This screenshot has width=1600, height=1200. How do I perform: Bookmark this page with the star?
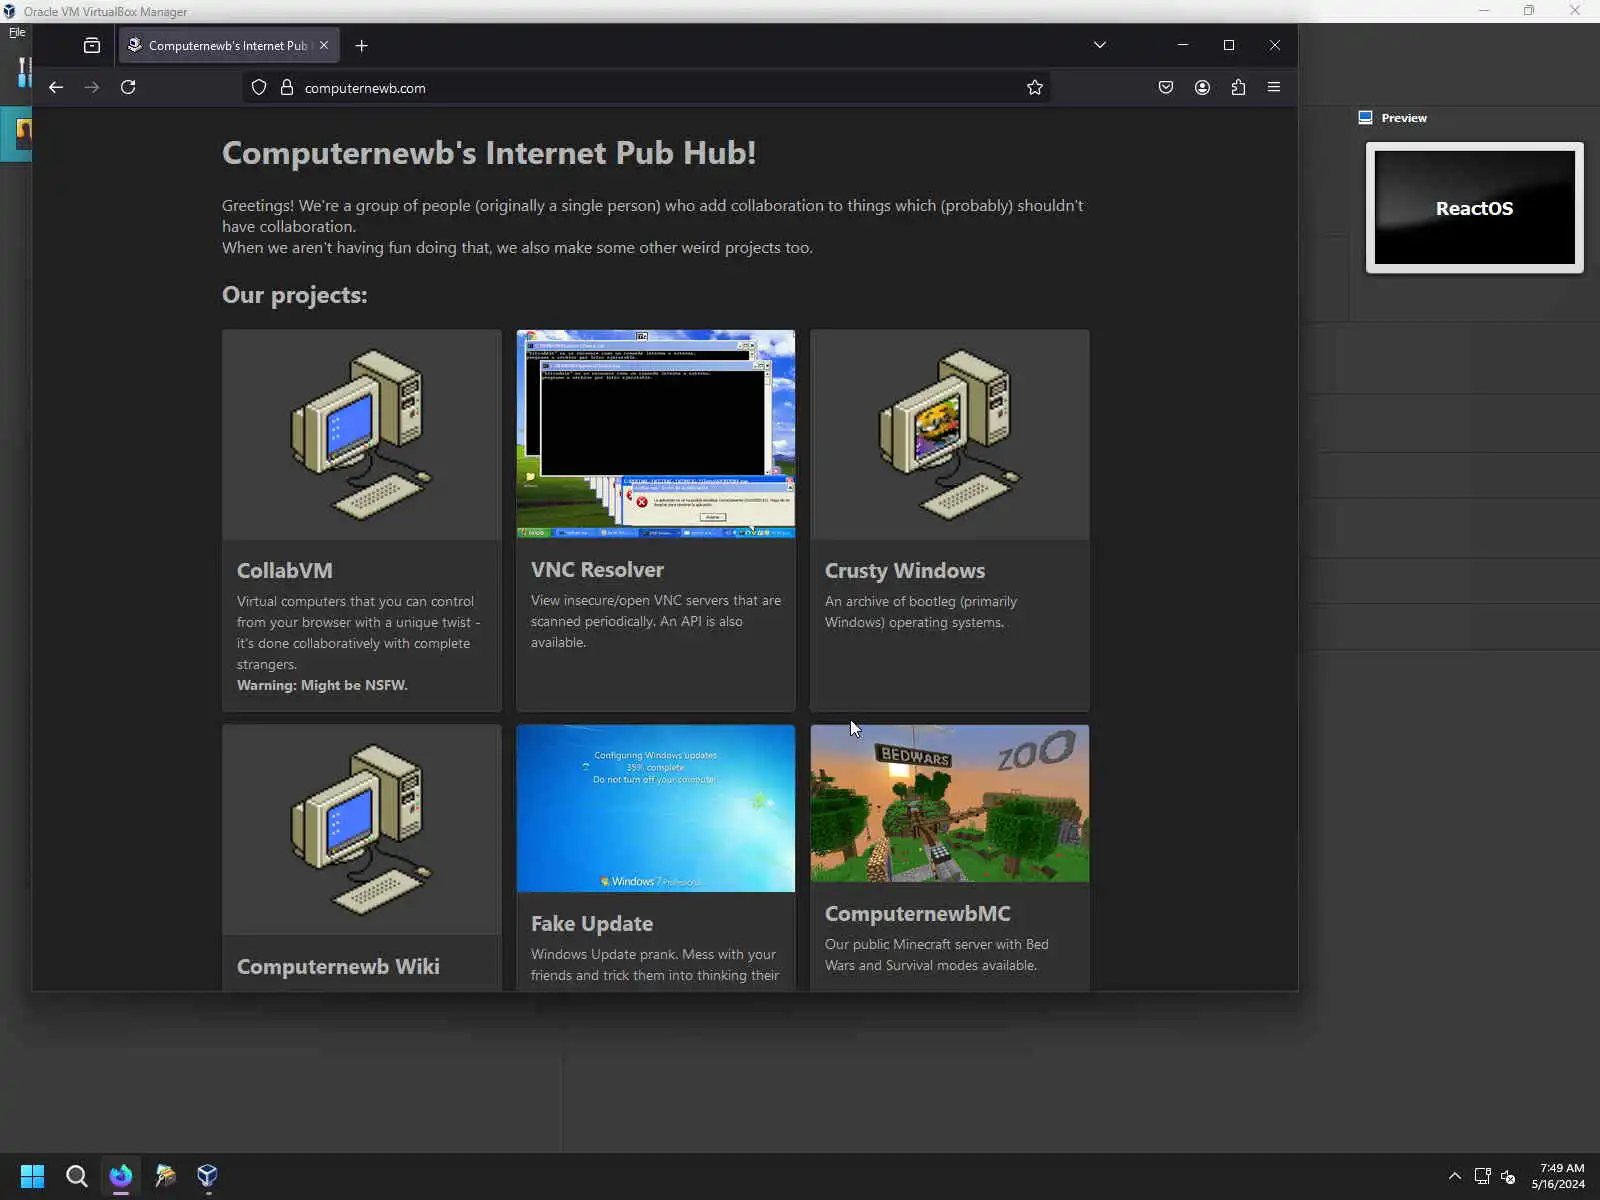pyautogui.click(x=1035, y=87)
